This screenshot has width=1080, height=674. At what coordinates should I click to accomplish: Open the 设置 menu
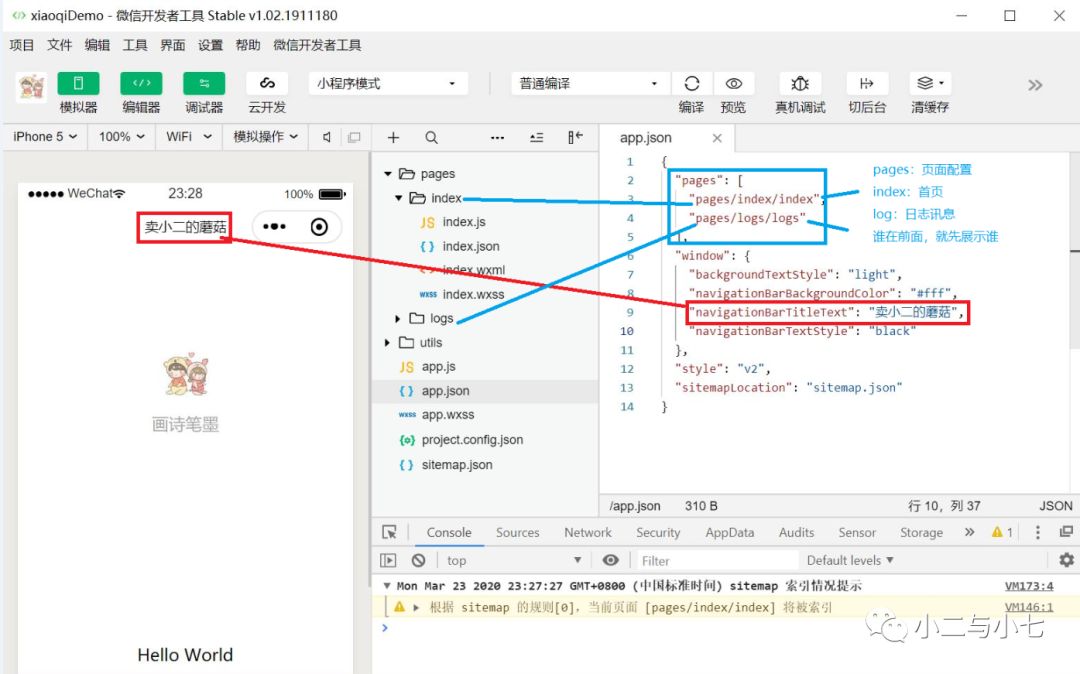tap(210, 45)
